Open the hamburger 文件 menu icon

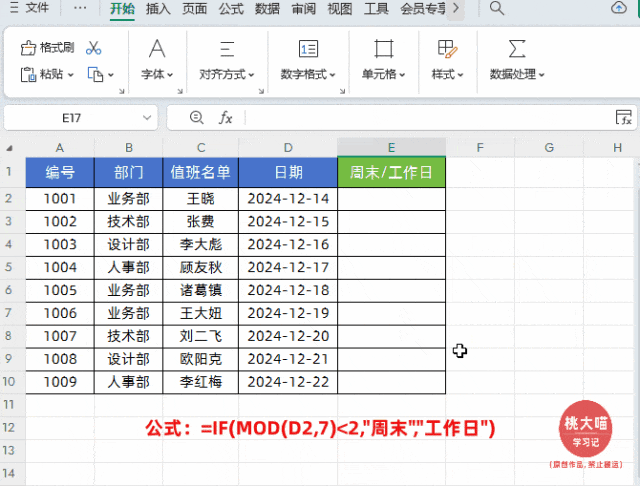[14, 7]
